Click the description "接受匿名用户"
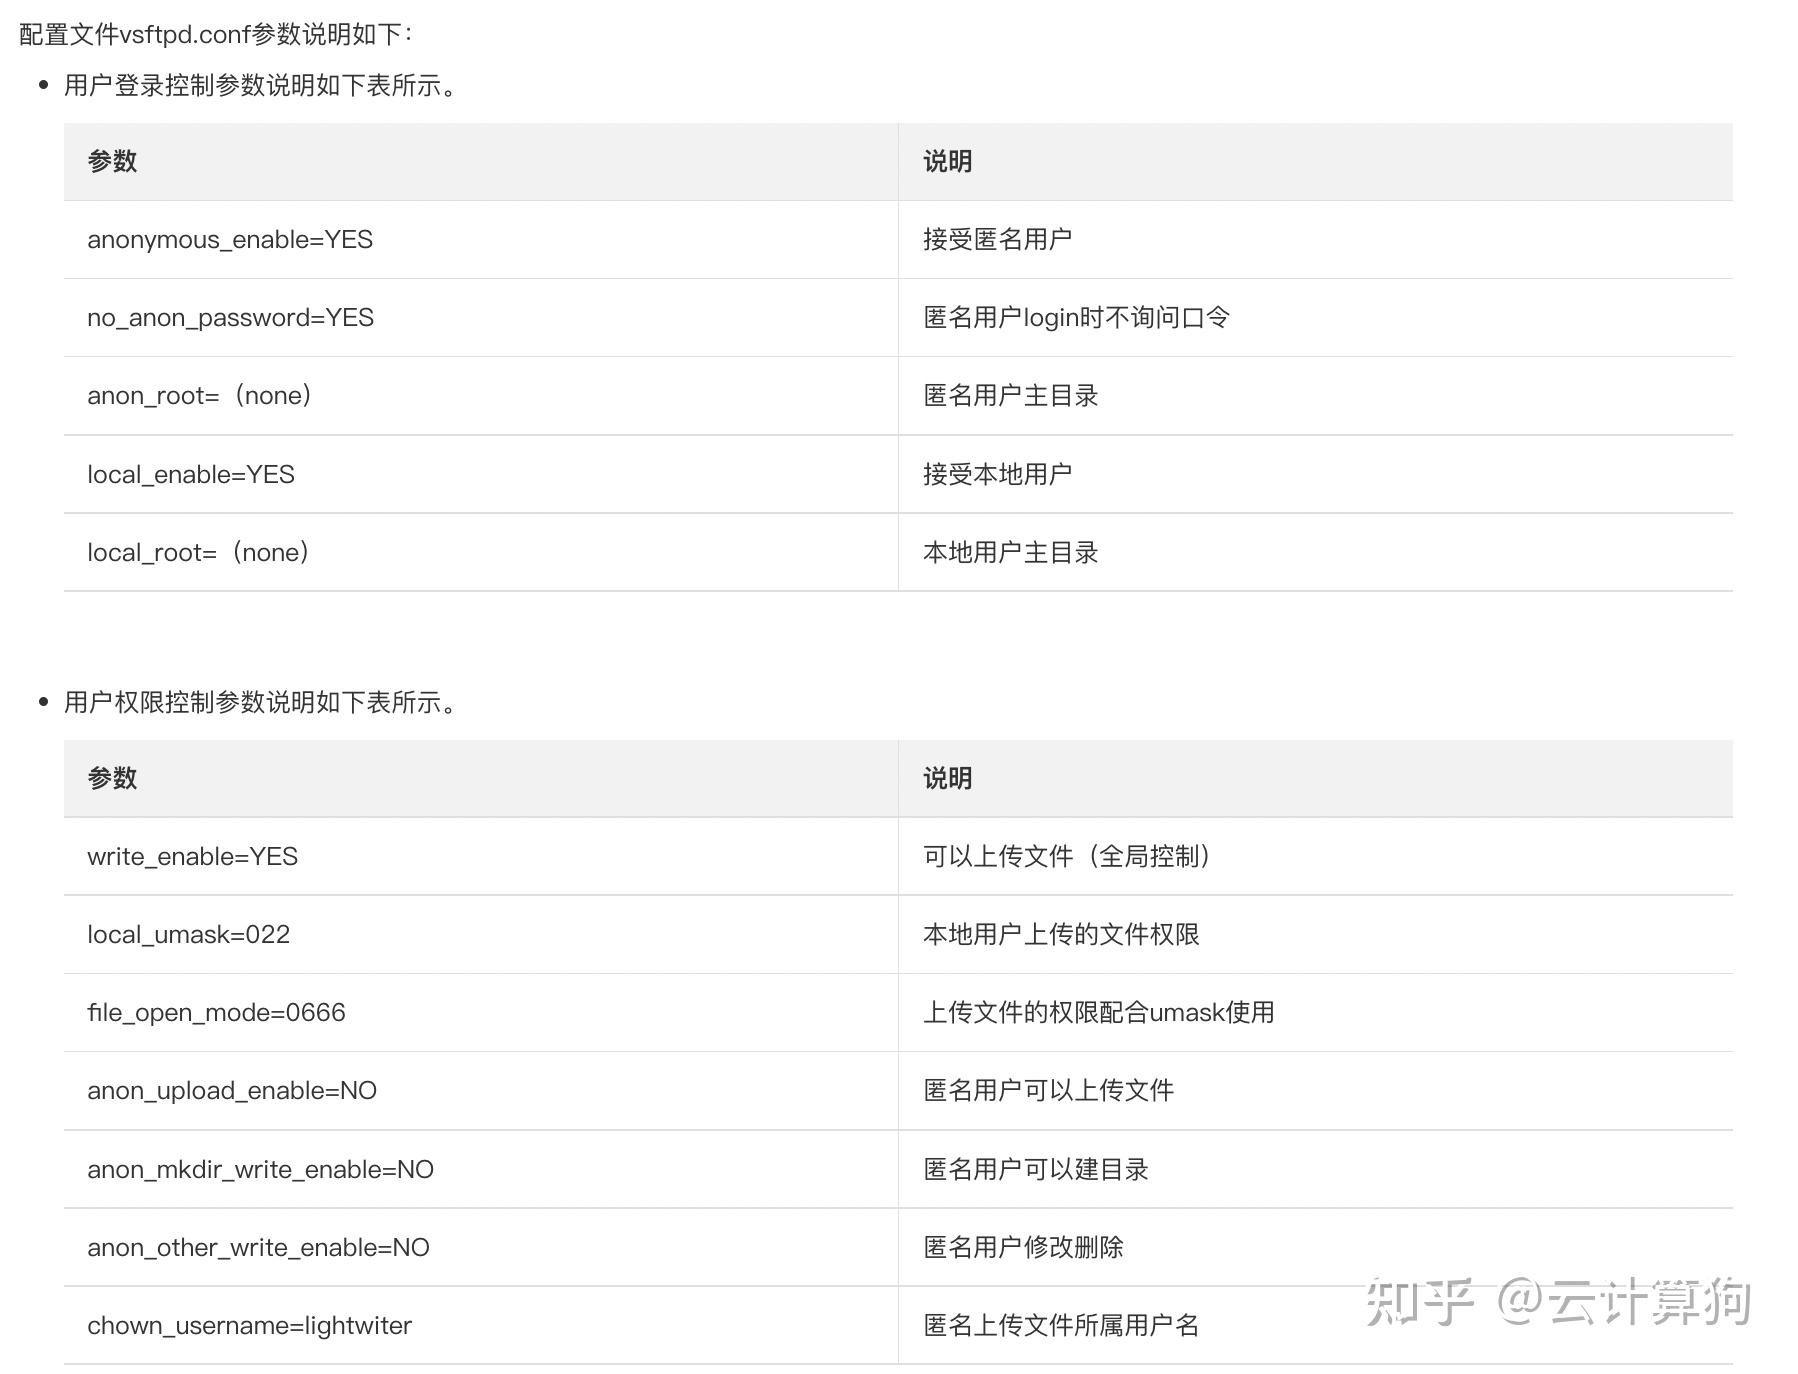The height and width of the screenshot is (1374, 1798). click(x=997, y=240)
